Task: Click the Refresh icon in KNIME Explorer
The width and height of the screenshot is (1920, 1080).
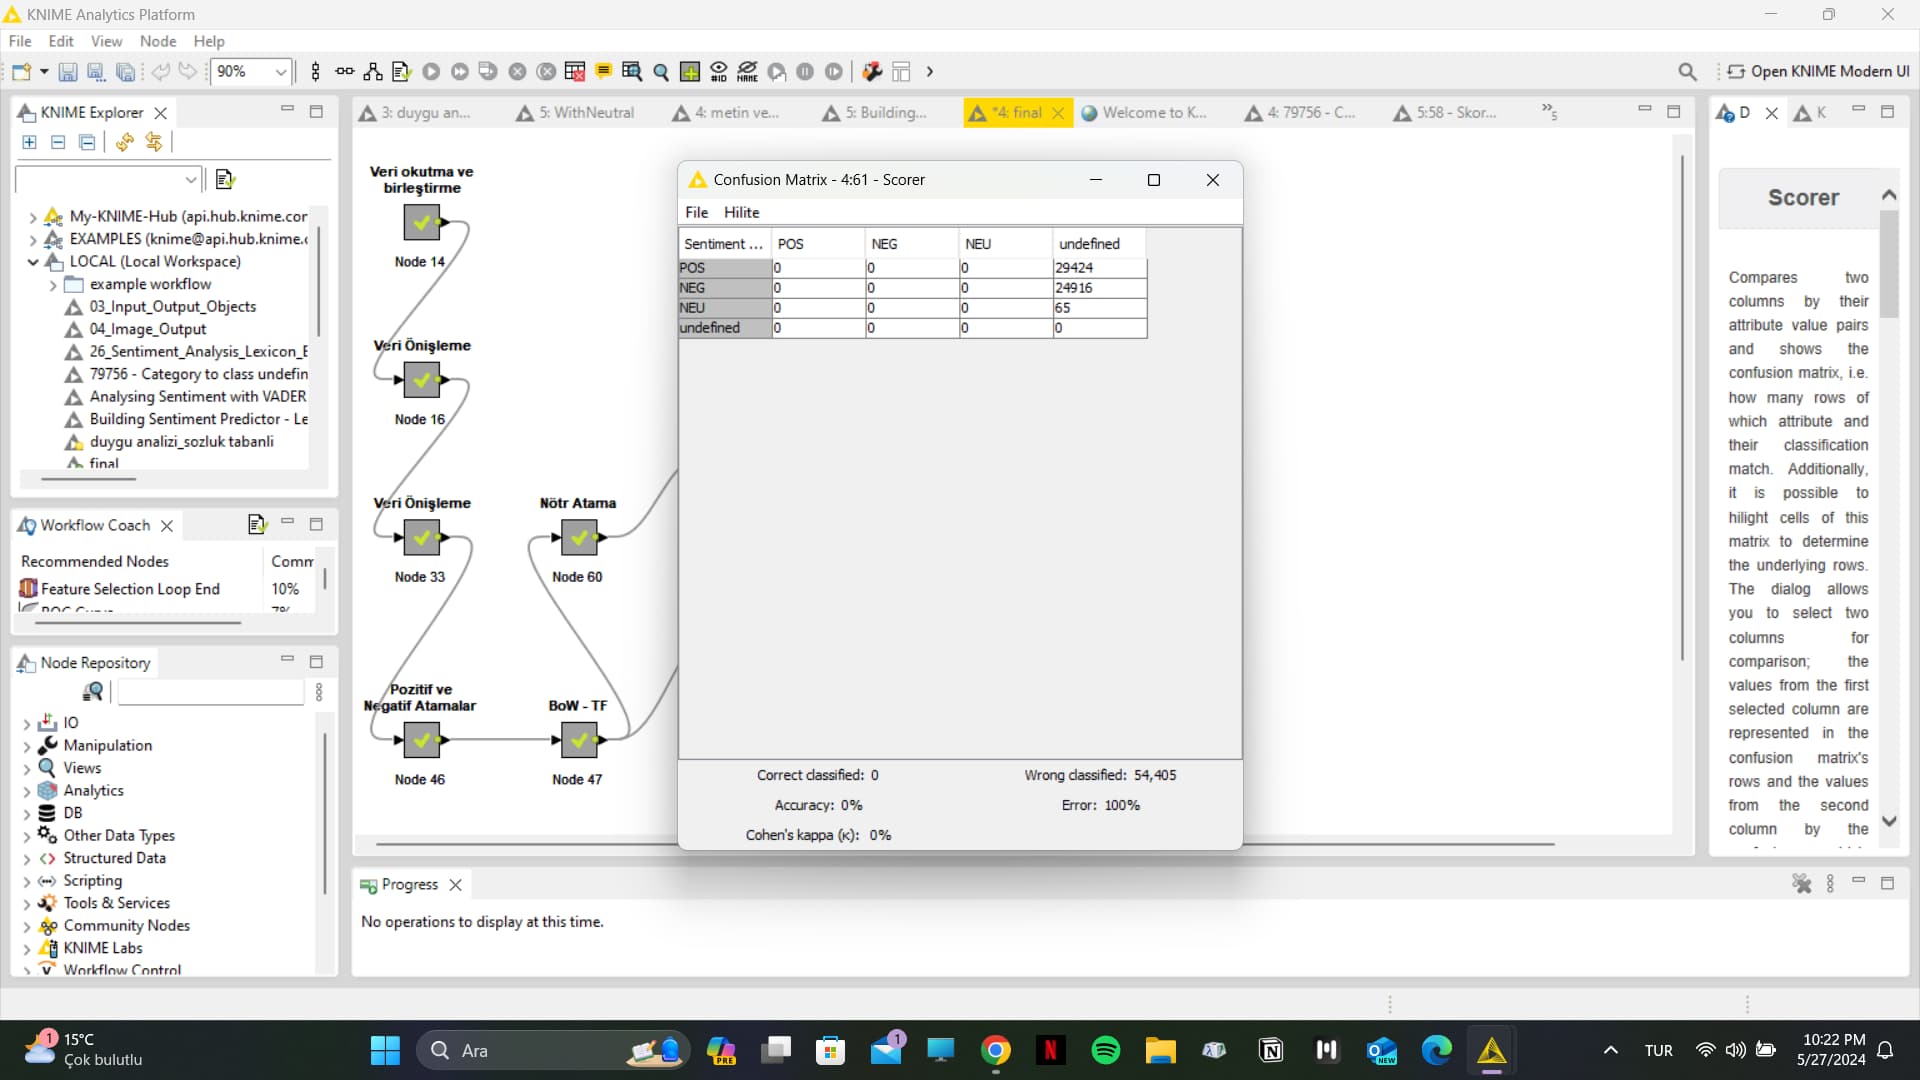Action: point(124,142)
